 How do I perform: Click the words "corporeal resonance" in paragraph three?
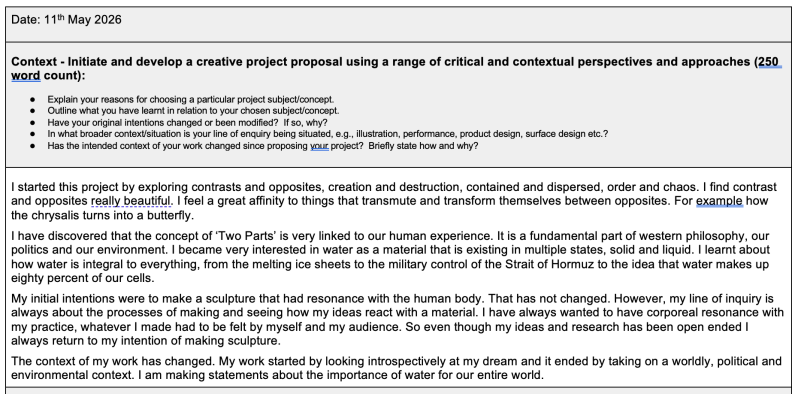(708, 313)
